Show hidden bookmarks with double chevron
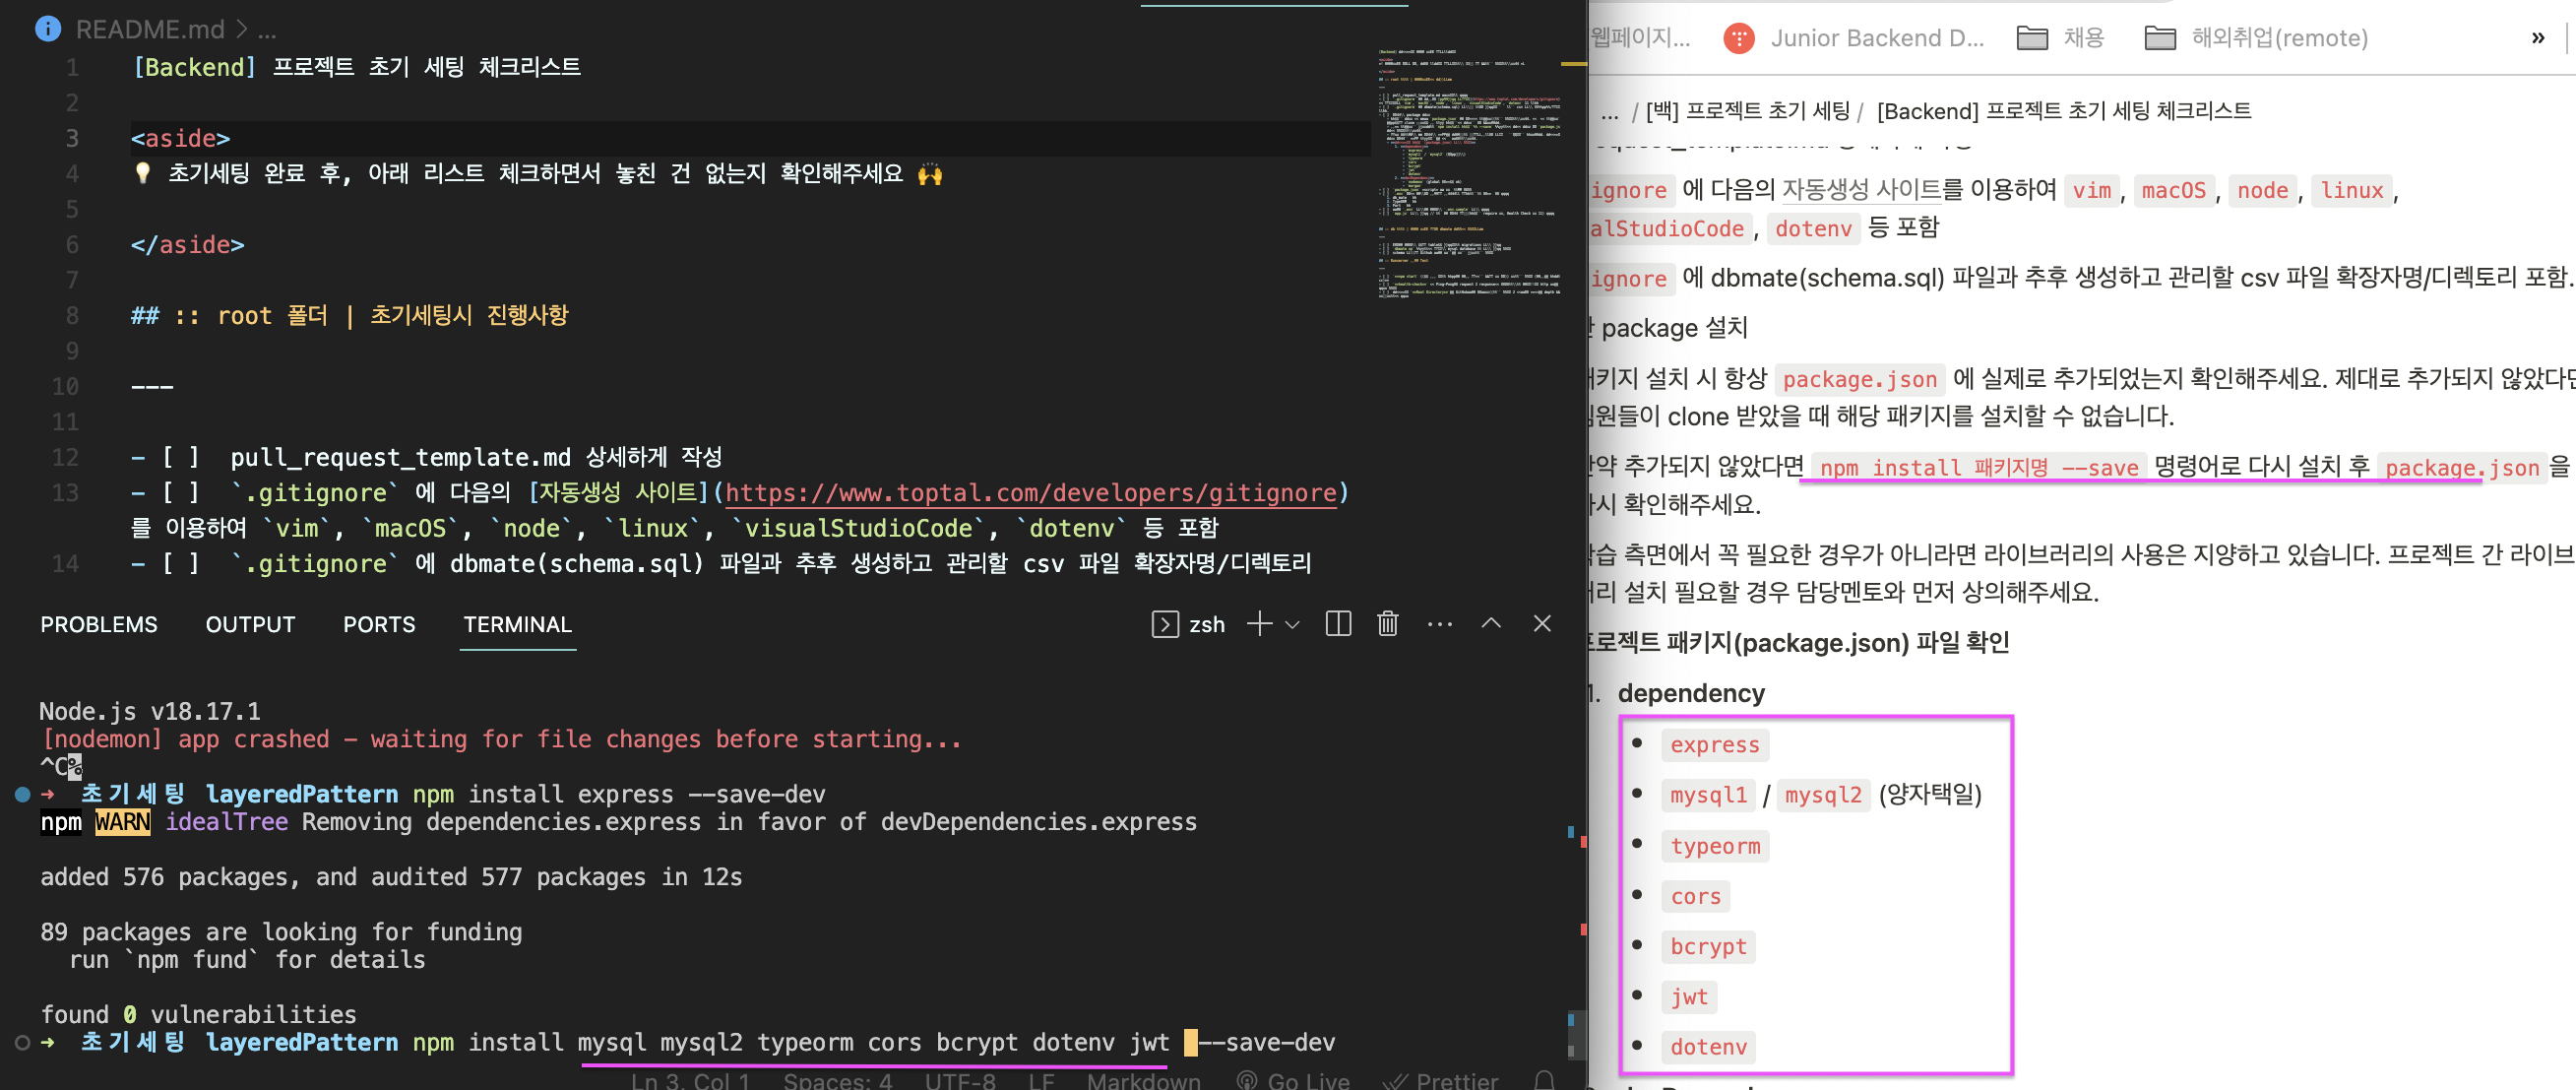The width and height of the screenshot is (2576, 1090). 2537,38
